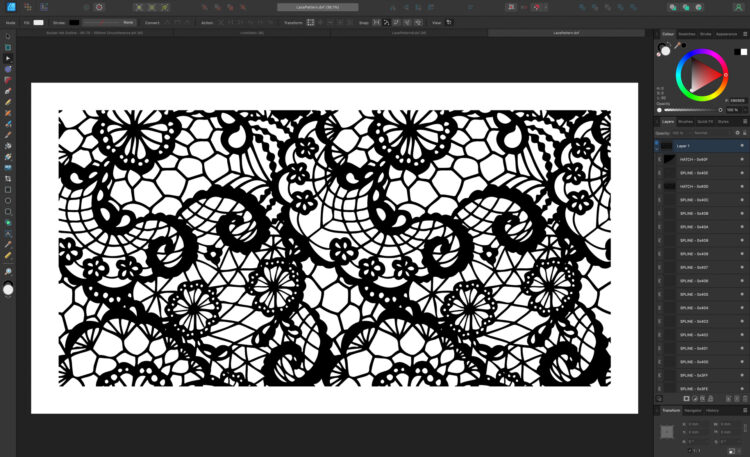750x457 pixels.
Task: Toggle visibility of SPLINE - 0x40E layer
Action: (x=742, y=173)
